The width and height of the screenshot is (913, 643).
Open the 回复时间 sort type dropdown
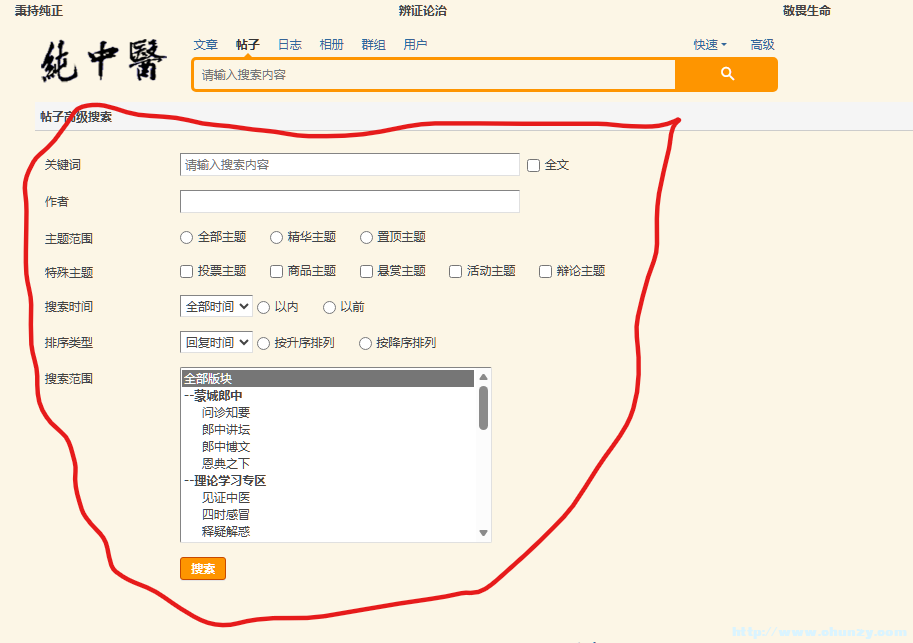(x=215, y=343)
